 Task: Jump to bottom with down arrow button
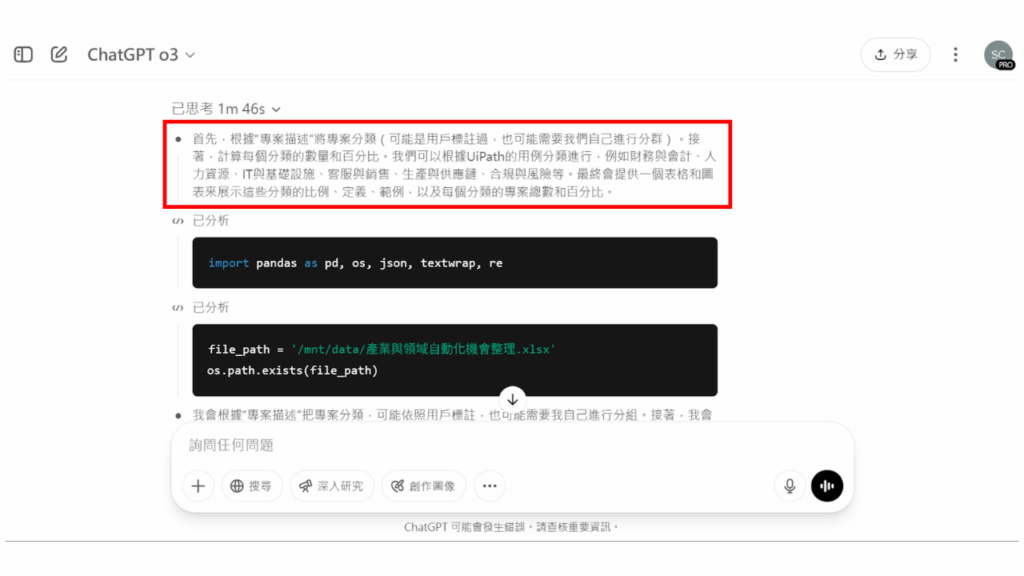pos(513,398)
